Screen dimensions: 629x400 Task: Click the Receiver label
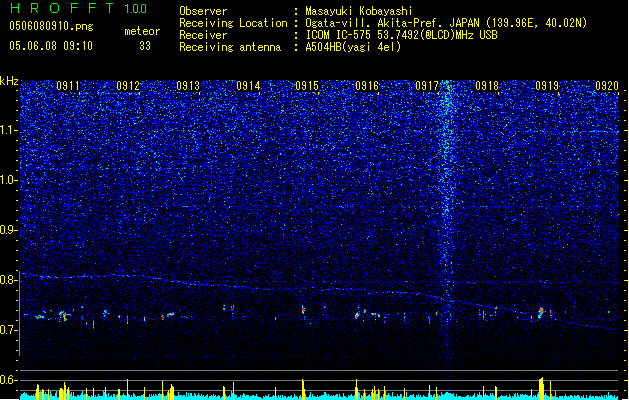point(203,35)
